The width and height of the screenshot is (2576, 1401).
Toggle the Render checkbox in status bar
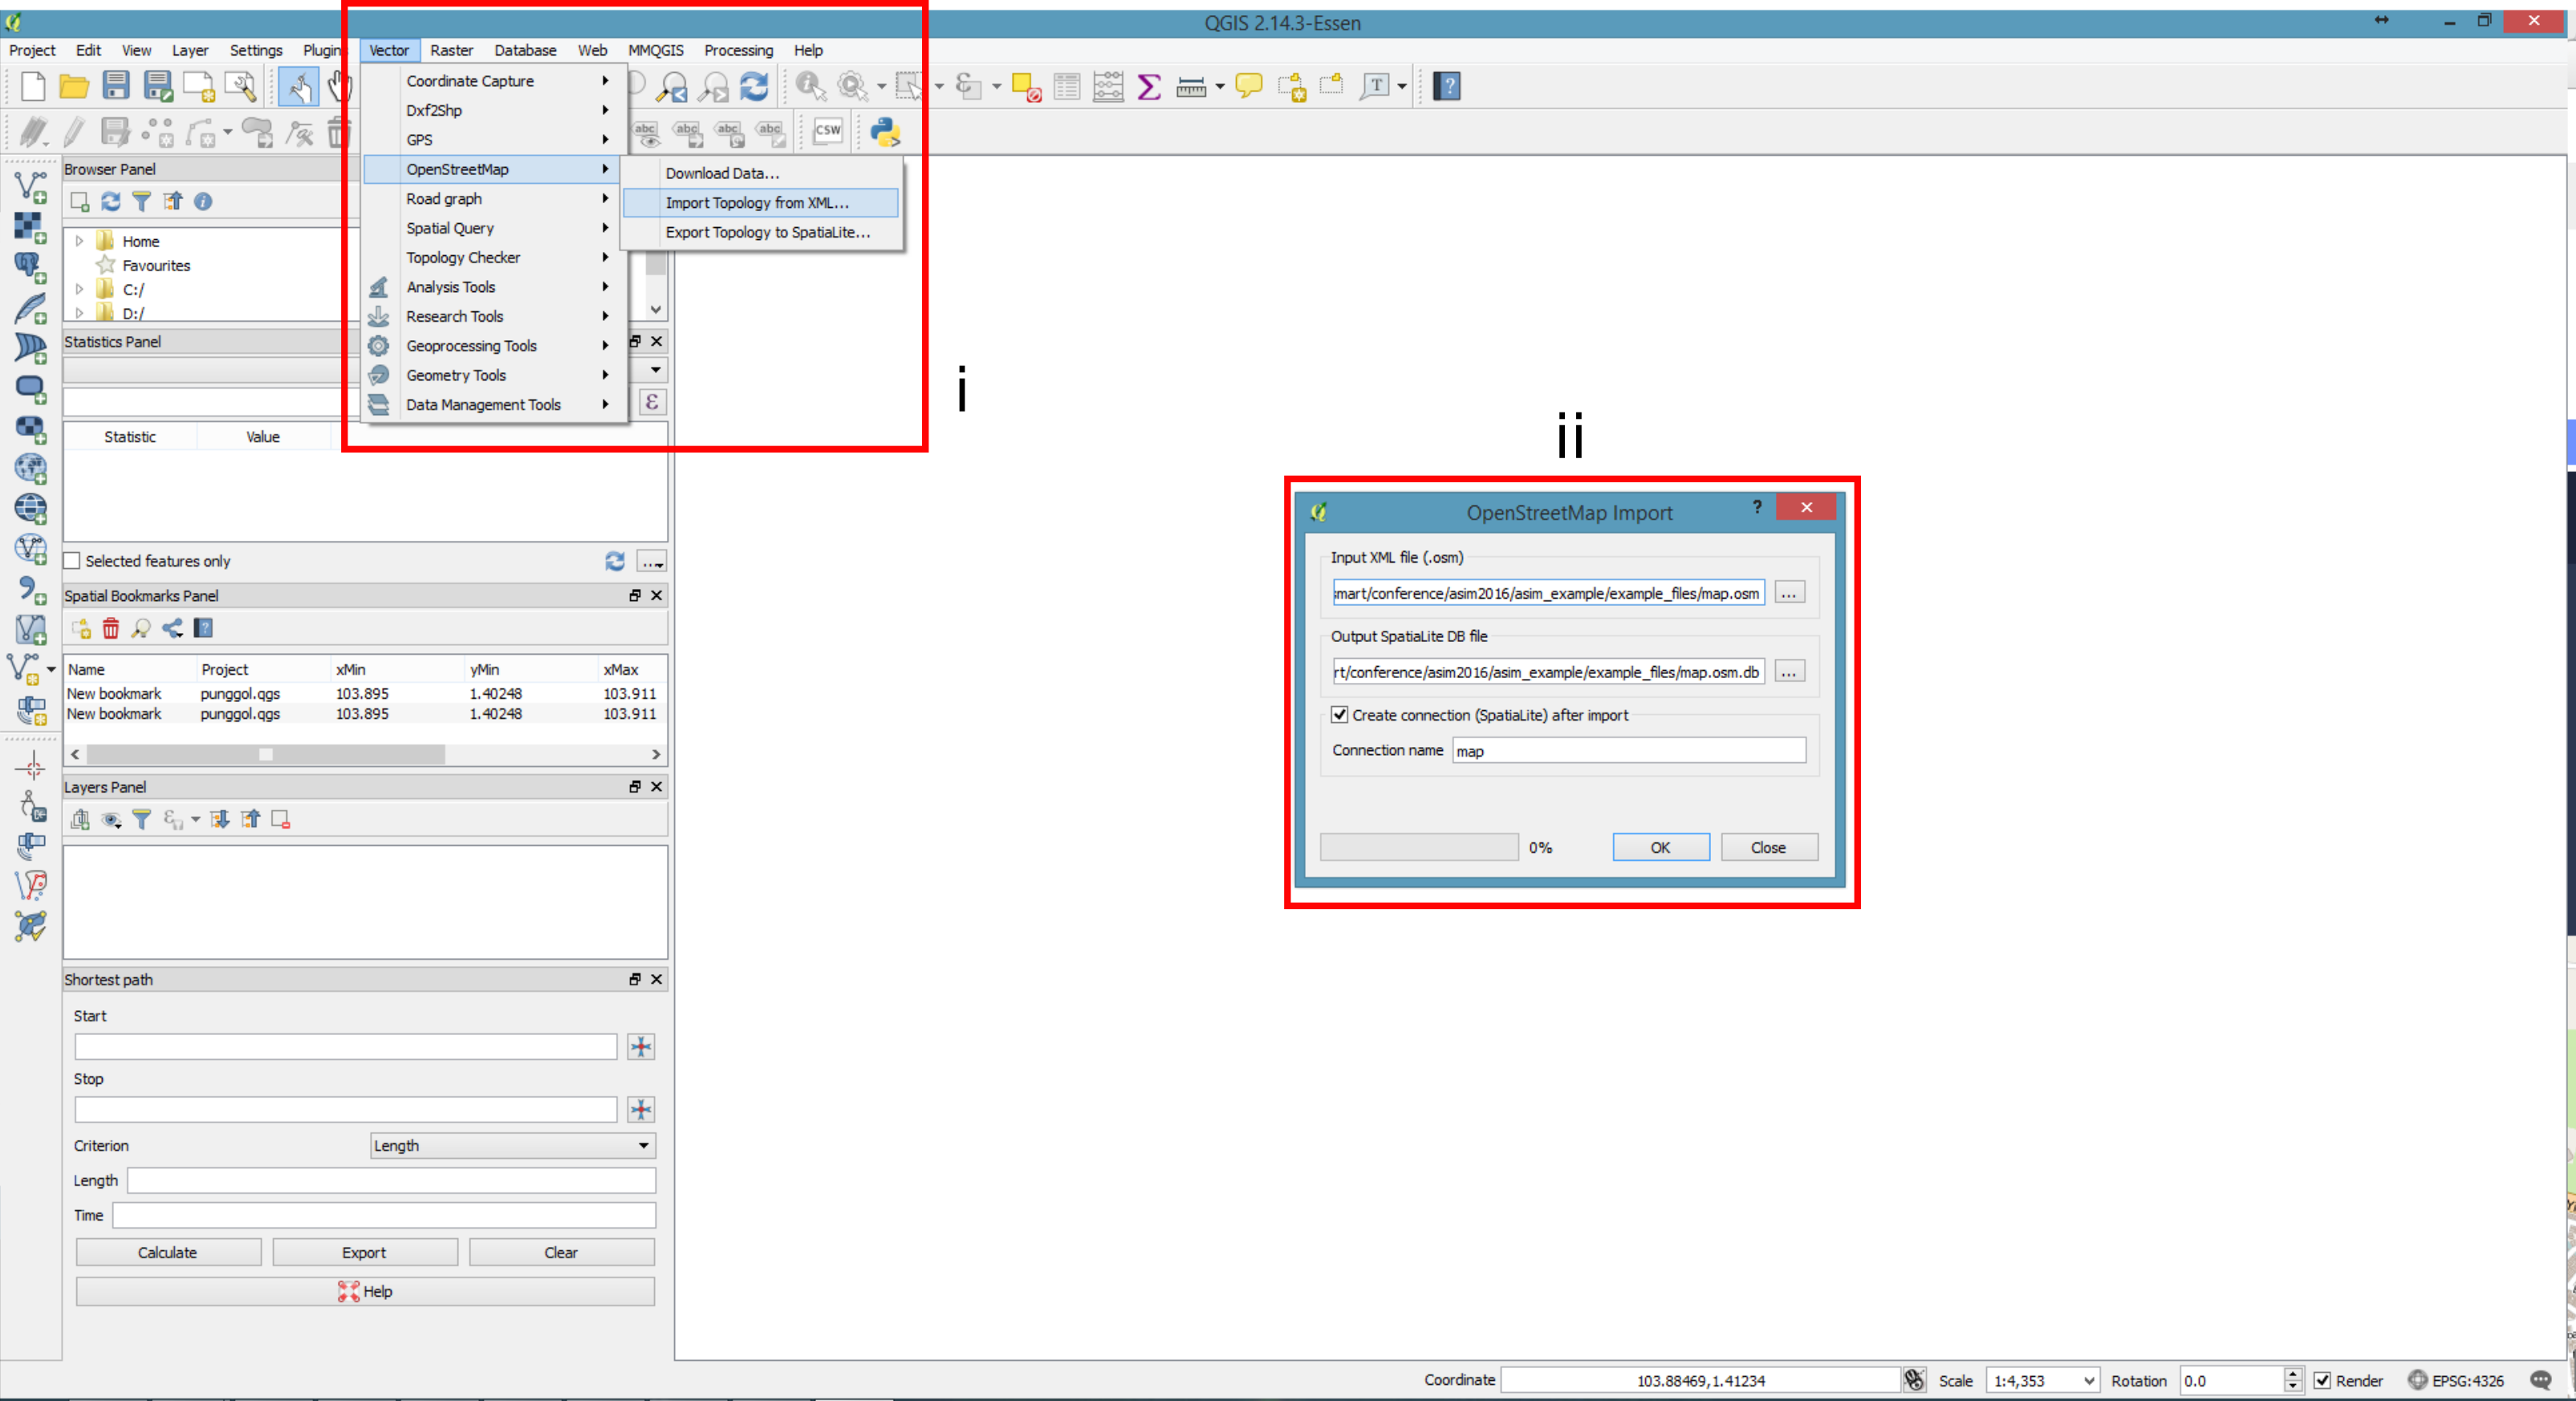[2322, 1381]
